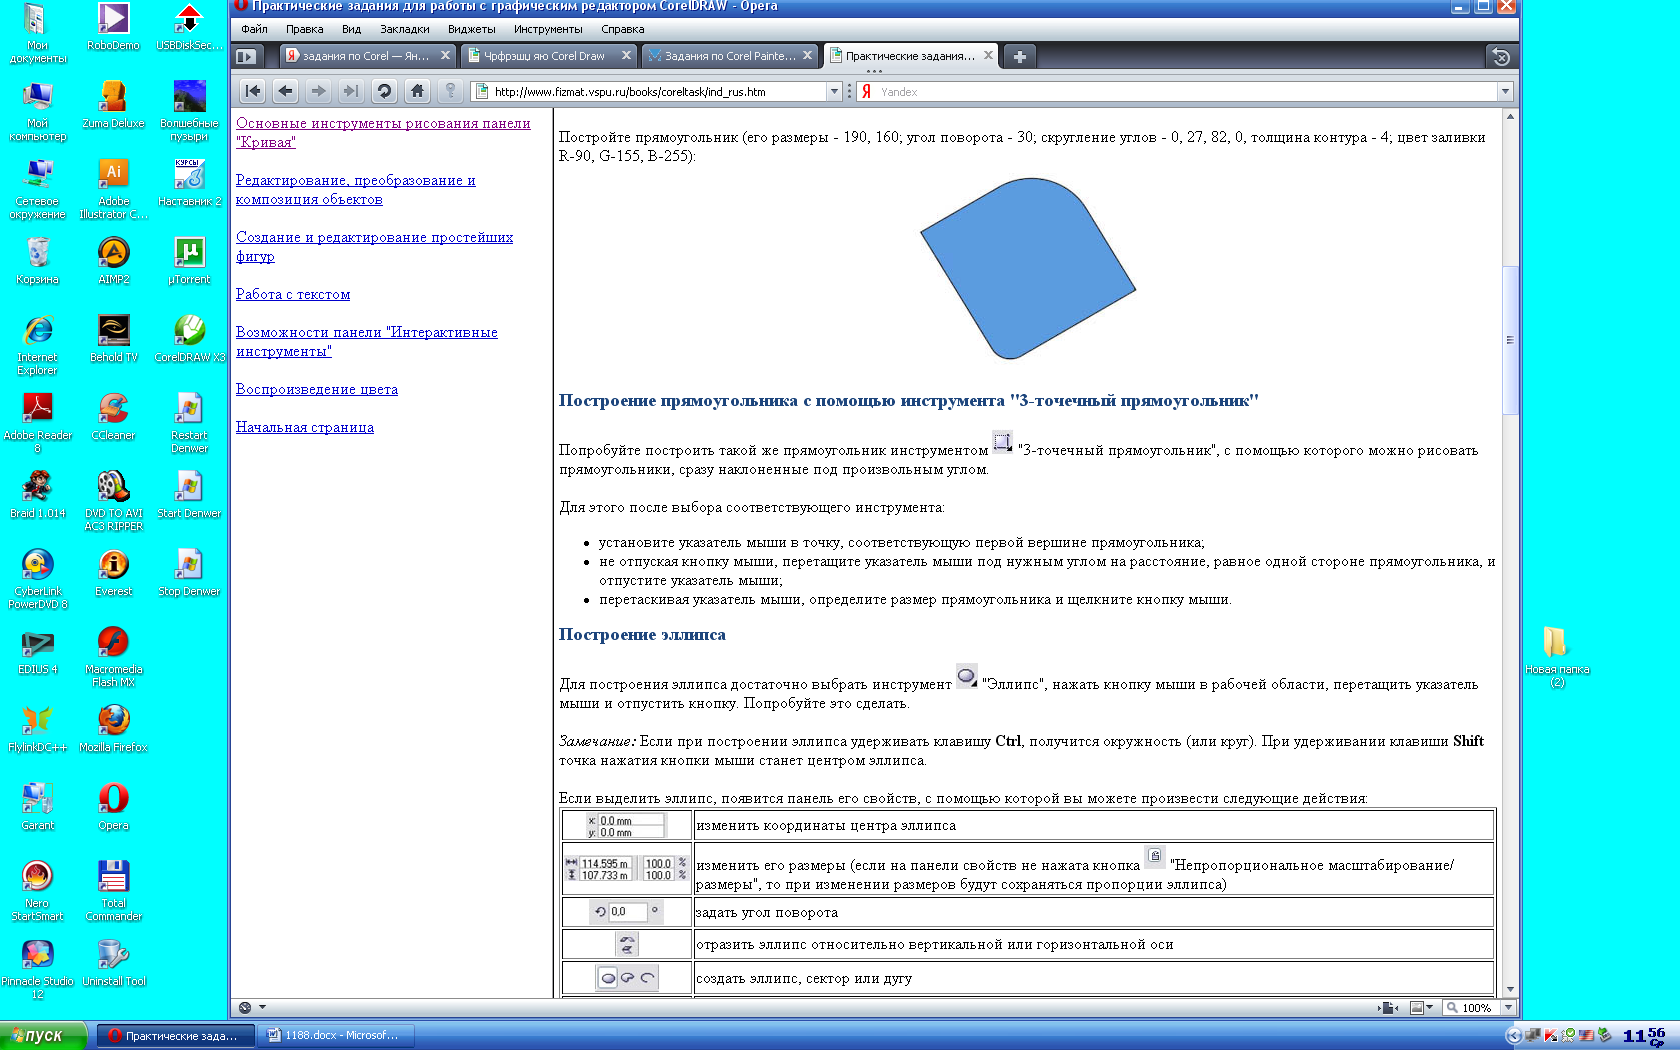Image resolution: width=1680 pixels, height=1050 pixels.
Task: Switch to the 'Задания по Corel Painte...' tab
Action: tap(728, 56)
